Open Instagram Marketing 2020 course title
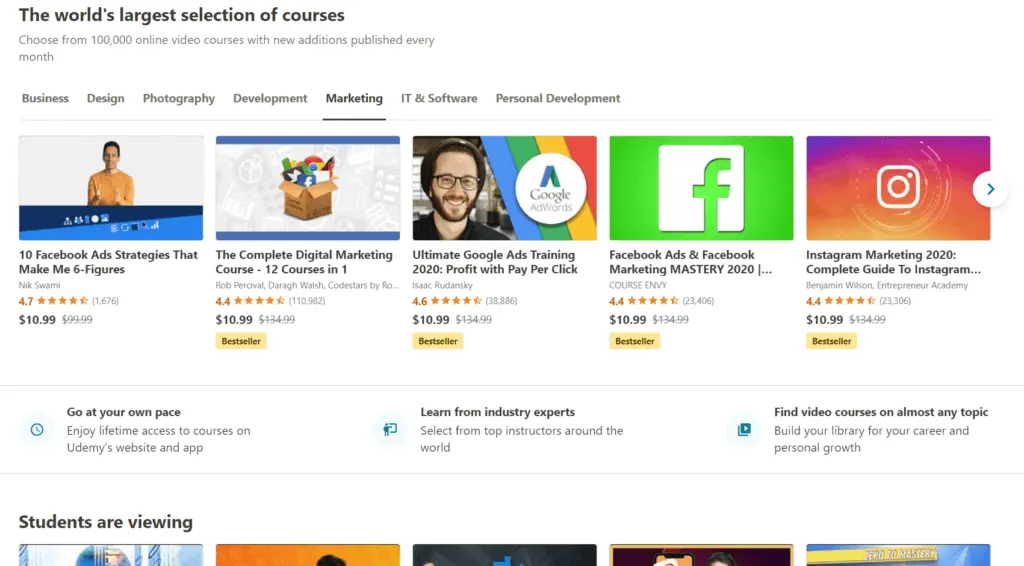The height and width of the screenshot is (566, 1024). click(x=893, y=262)
